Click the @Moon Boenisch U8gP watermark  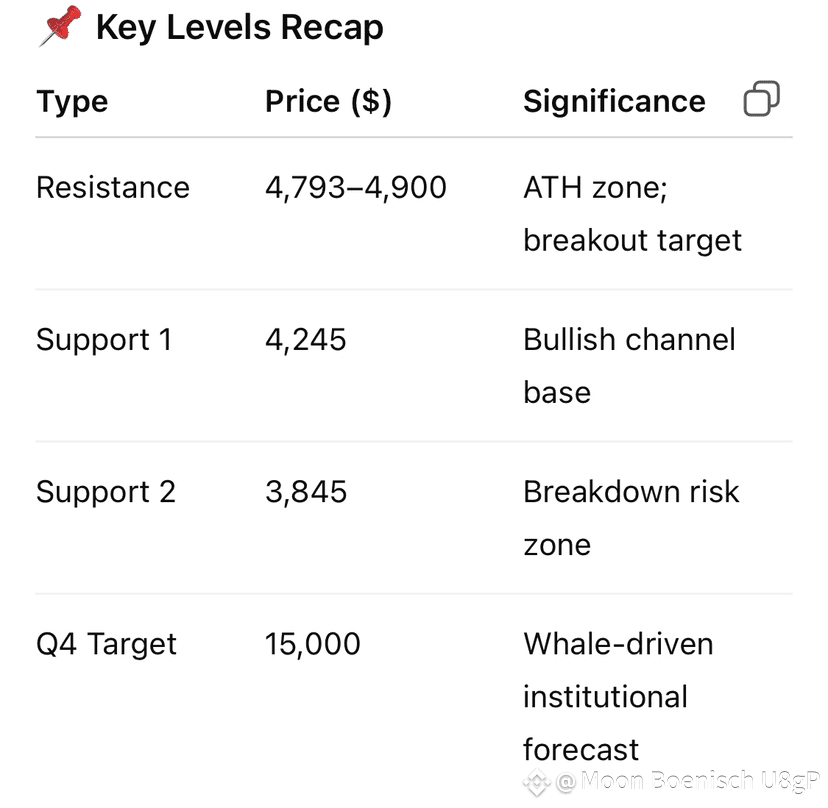(687, 781)
